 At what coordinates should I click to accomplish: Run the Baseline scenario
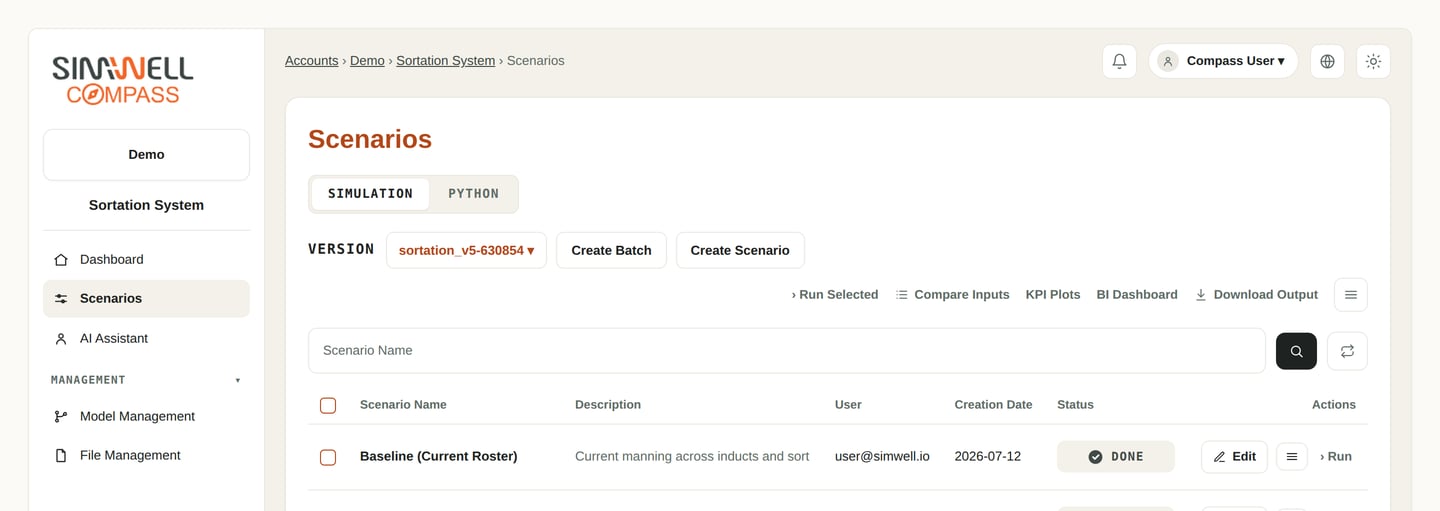1336,457
